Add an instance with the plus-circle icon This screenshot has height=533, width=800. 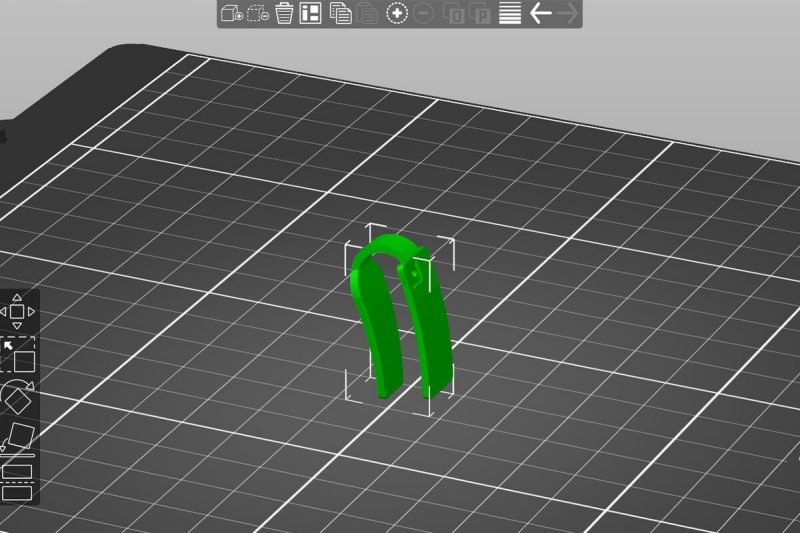pyautogui.click(x=397, y=13)
